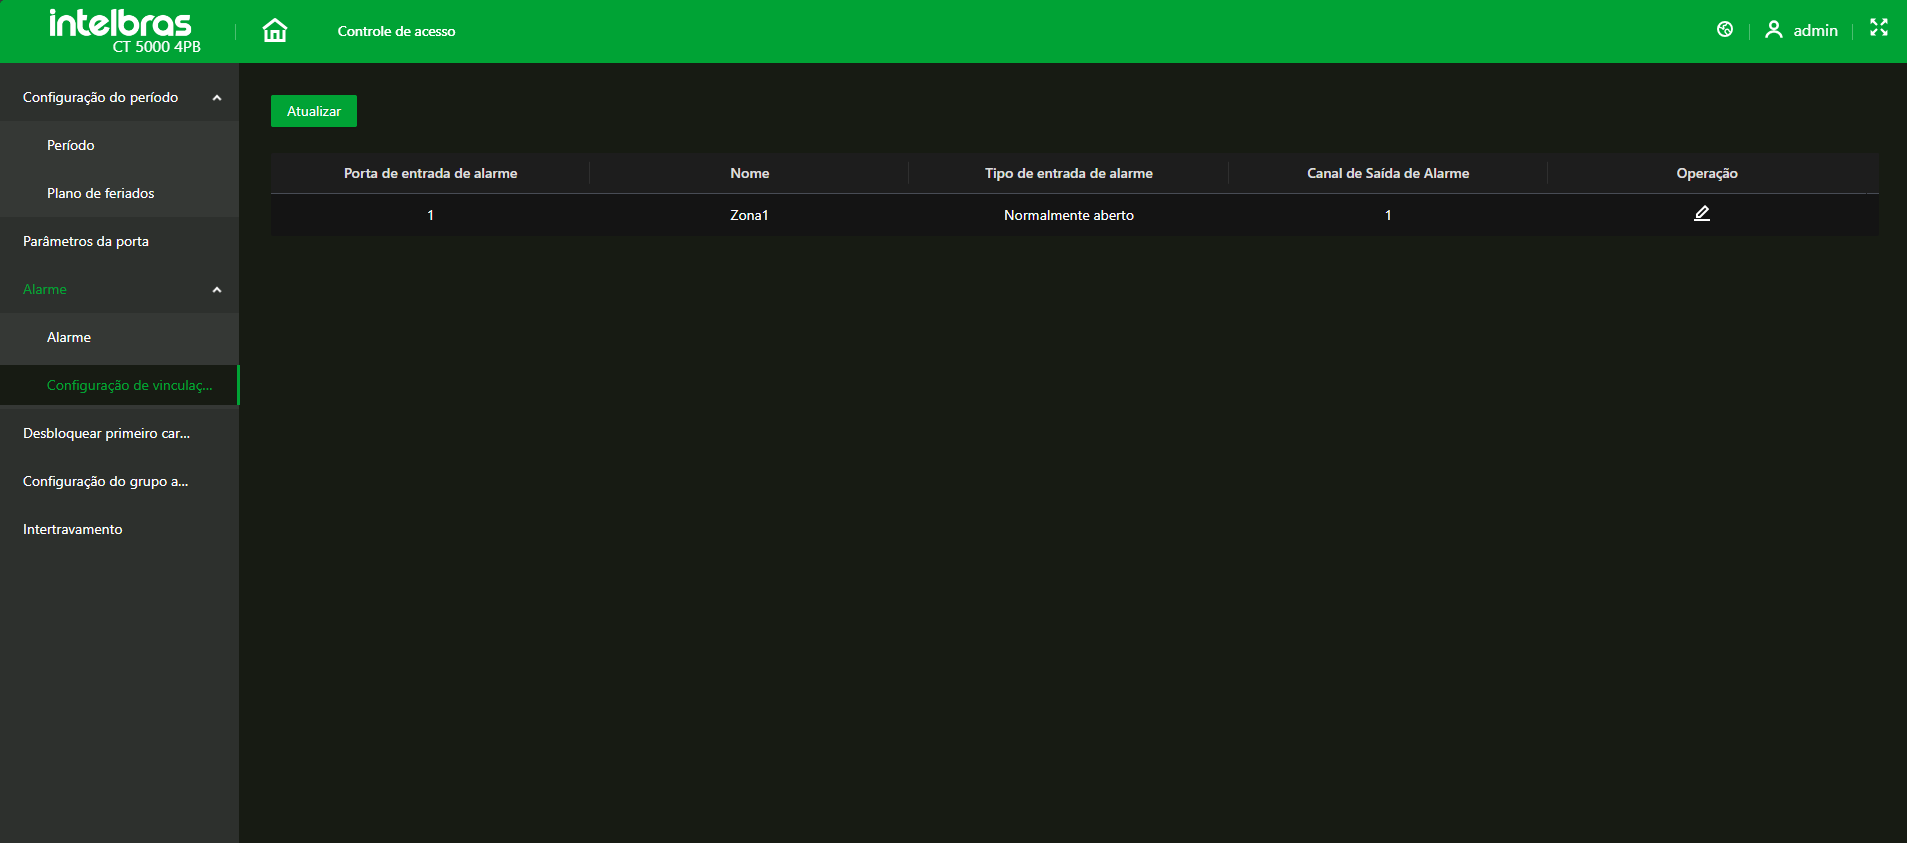Image resolution: width=1907 pixels, height=843 pixels.
Task: Click the admin user icon
Action: tap(1773, 30)
